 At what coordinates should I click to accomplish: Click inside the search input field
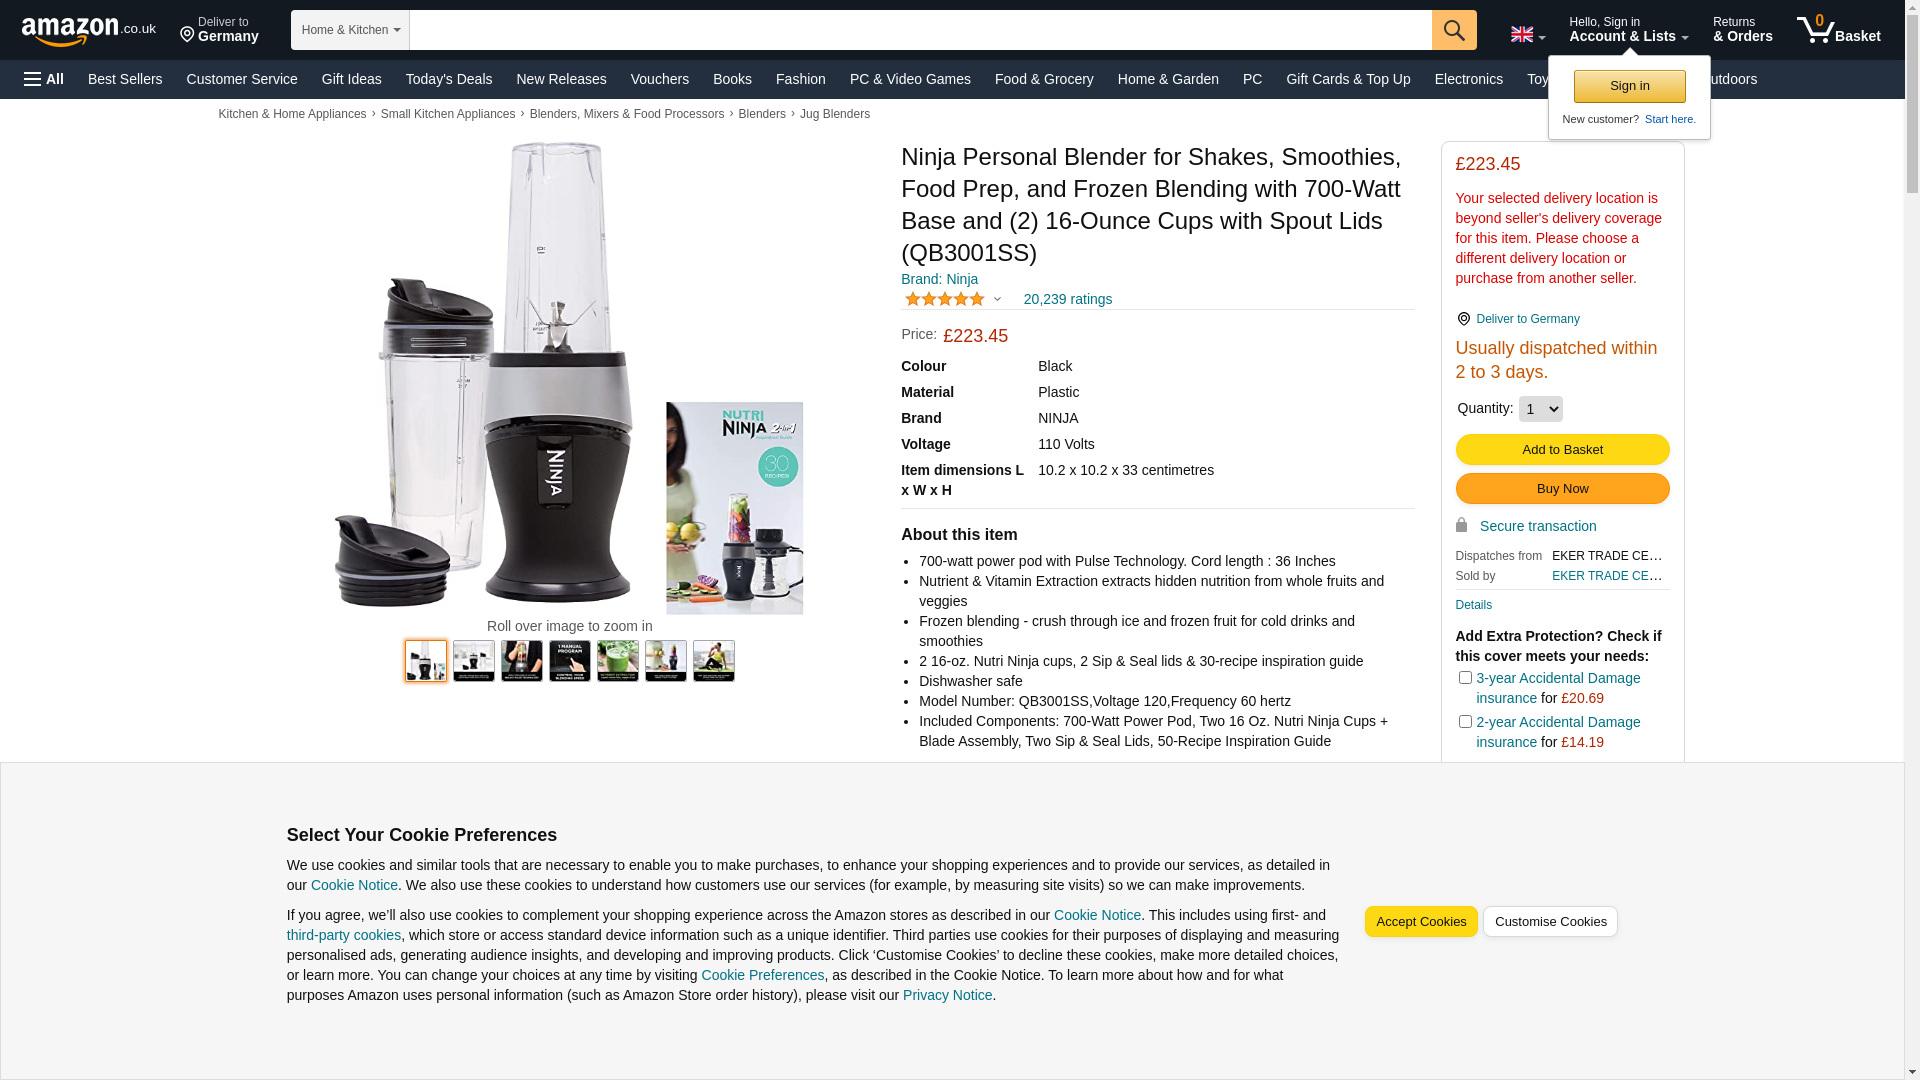point(920,30)
